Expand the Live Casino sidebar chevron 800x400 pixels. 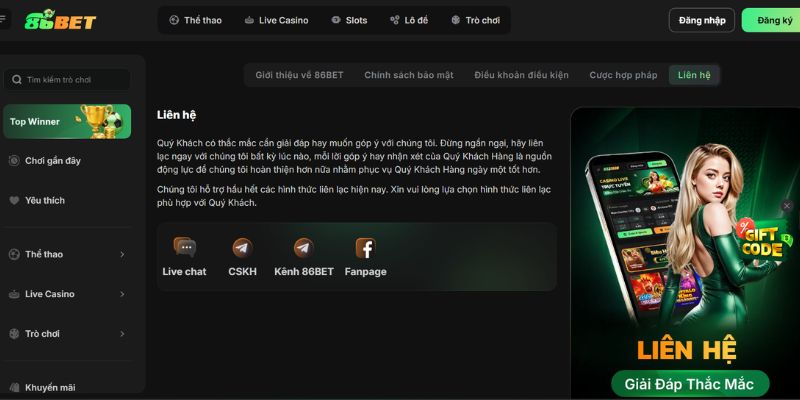tap(122, 294)
